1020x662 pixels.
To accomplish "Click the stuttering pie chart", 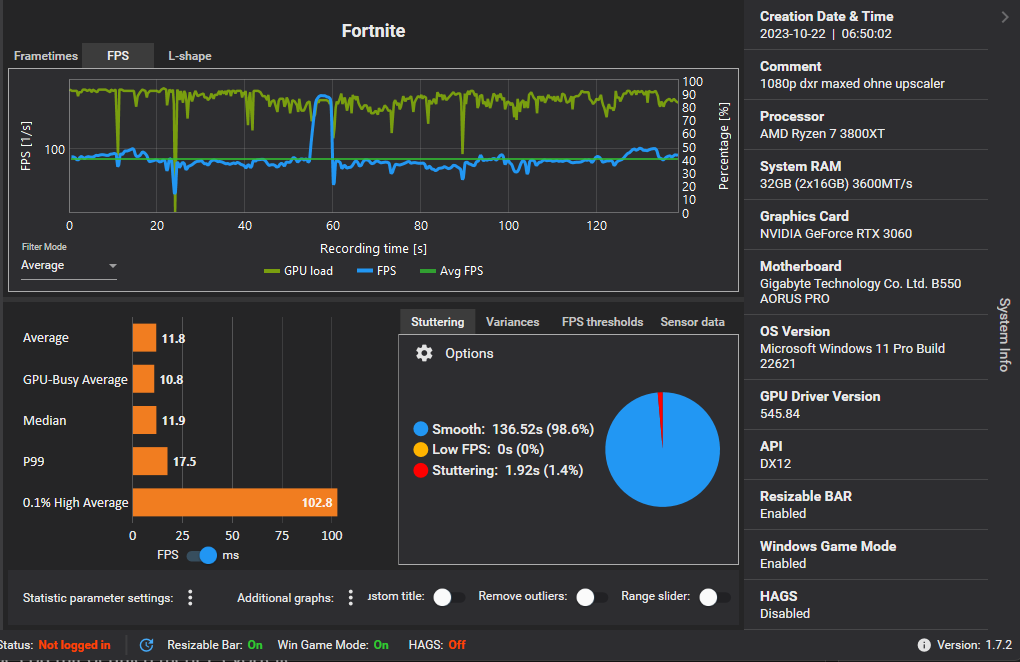I will click(x=662, y=449).
